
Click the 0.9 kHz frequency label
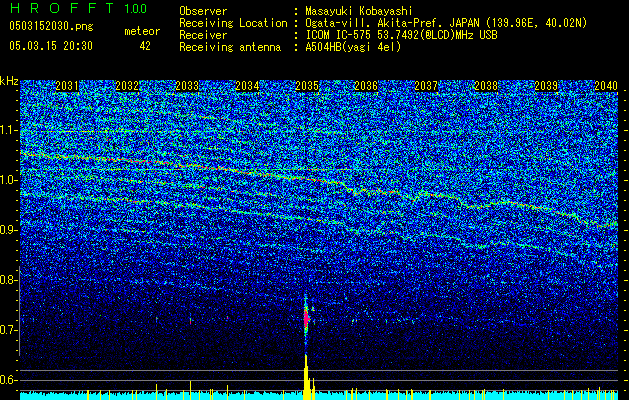click(8, 230)
